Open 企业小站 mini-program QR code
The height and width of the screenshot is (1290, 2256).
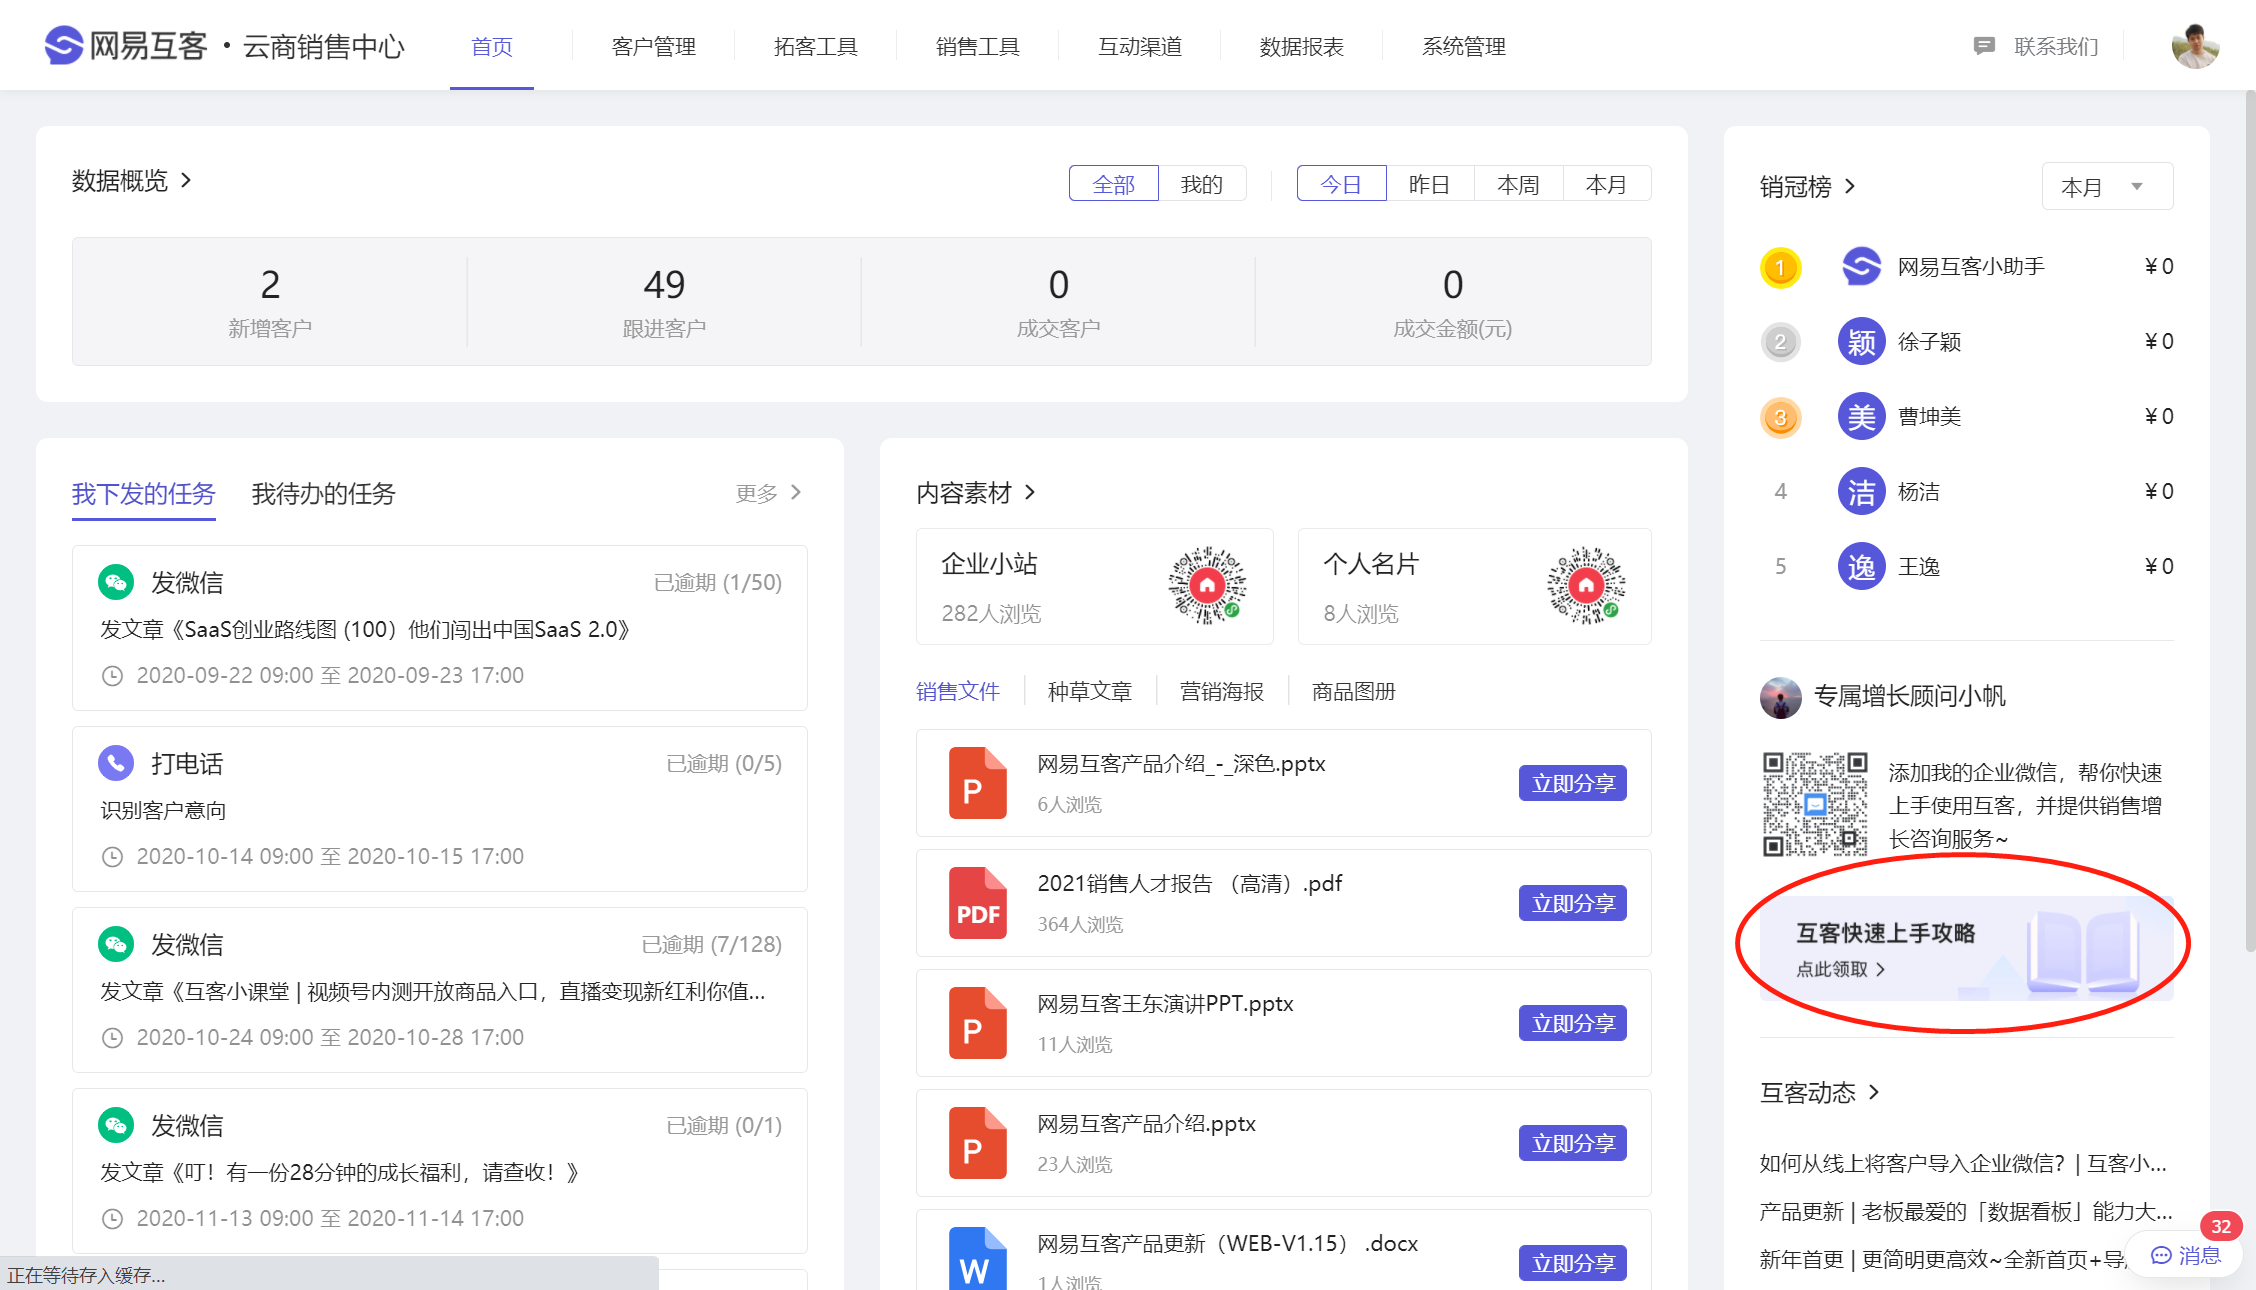click(1207, 586)
